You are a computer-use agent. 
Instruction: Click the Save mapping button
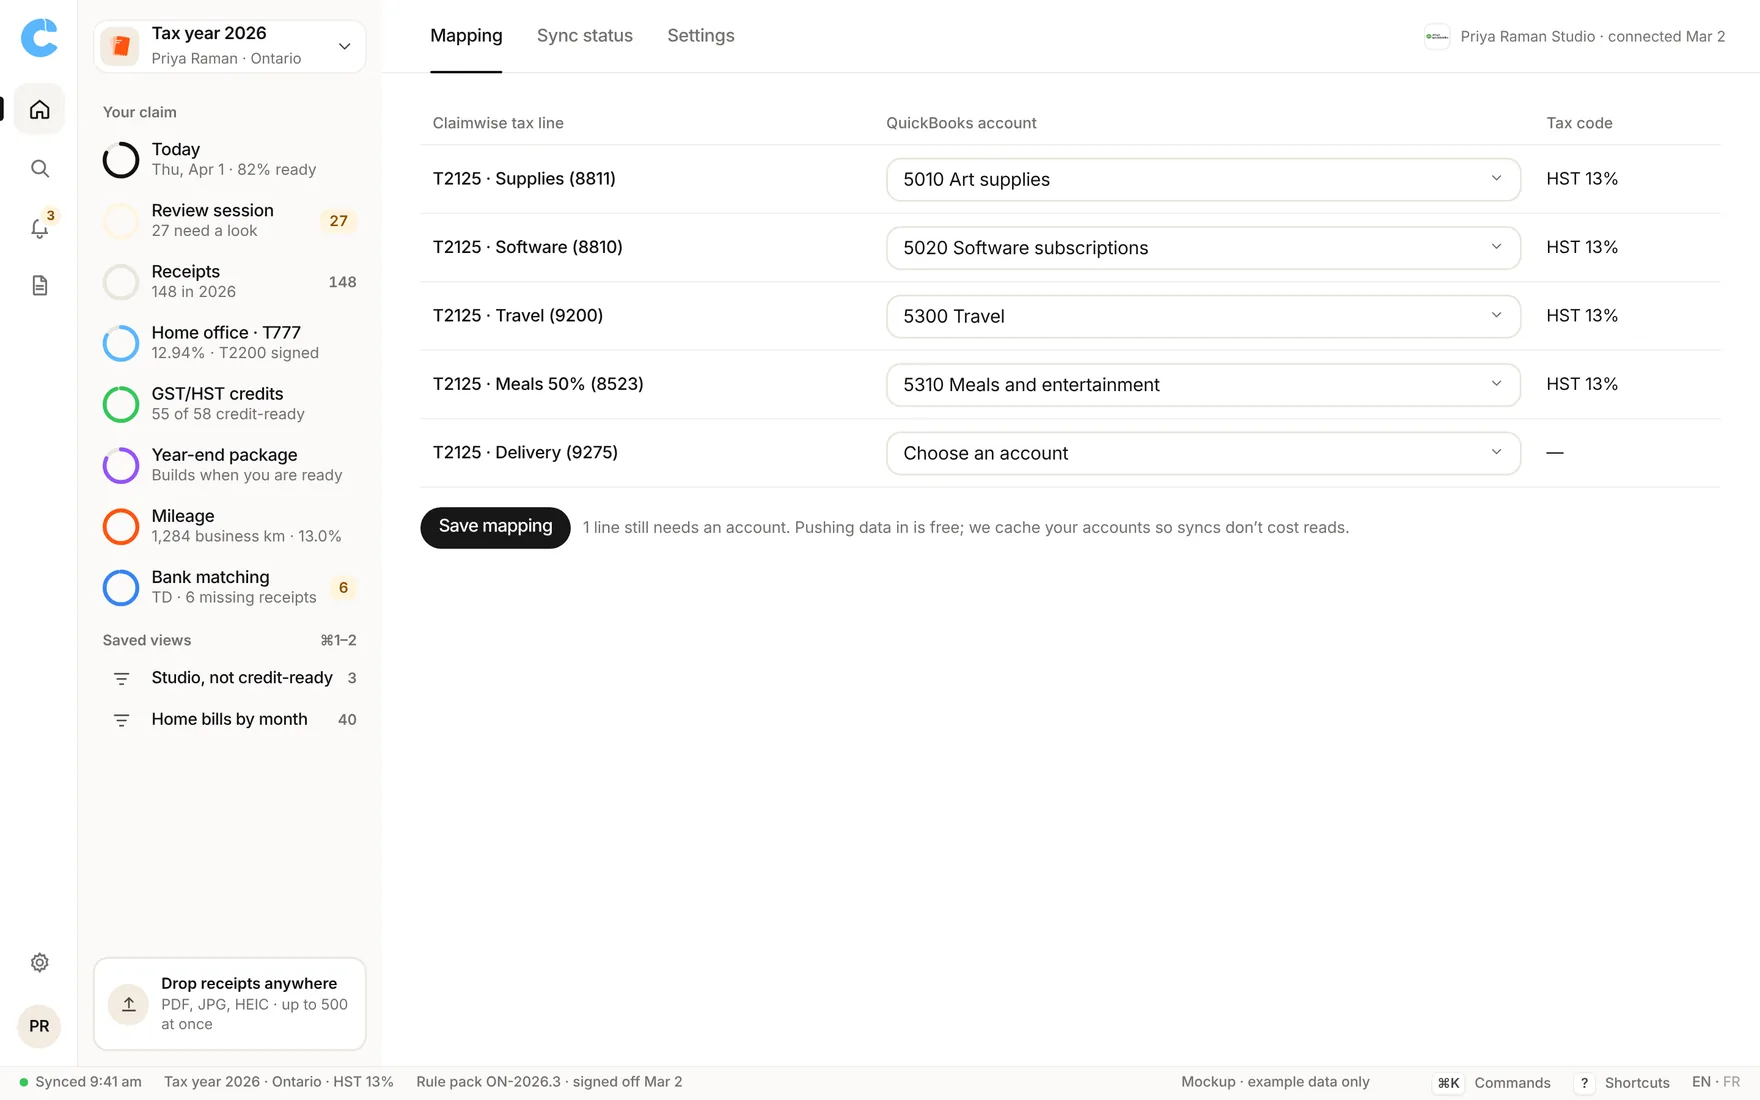pyautogui.click(x=495, y=527)
